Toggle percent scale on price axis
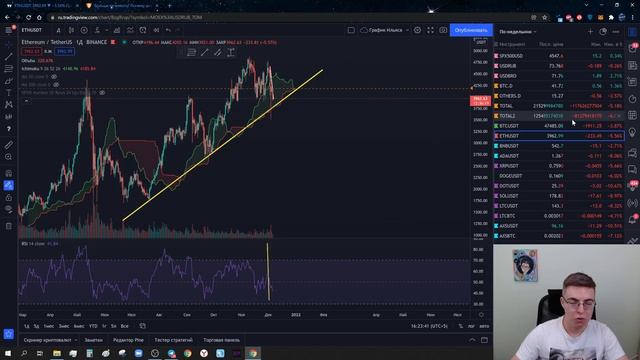Image resolution: width=640 pixels, height=360 pixels. click(460, 326)
